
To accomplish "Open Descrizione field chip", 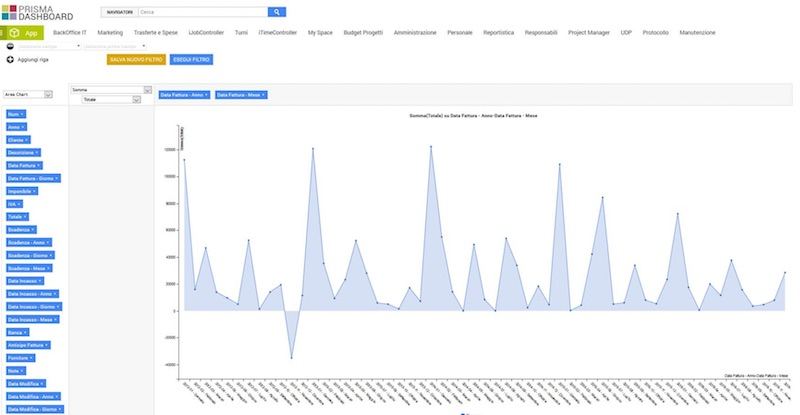I will point(23,153).
